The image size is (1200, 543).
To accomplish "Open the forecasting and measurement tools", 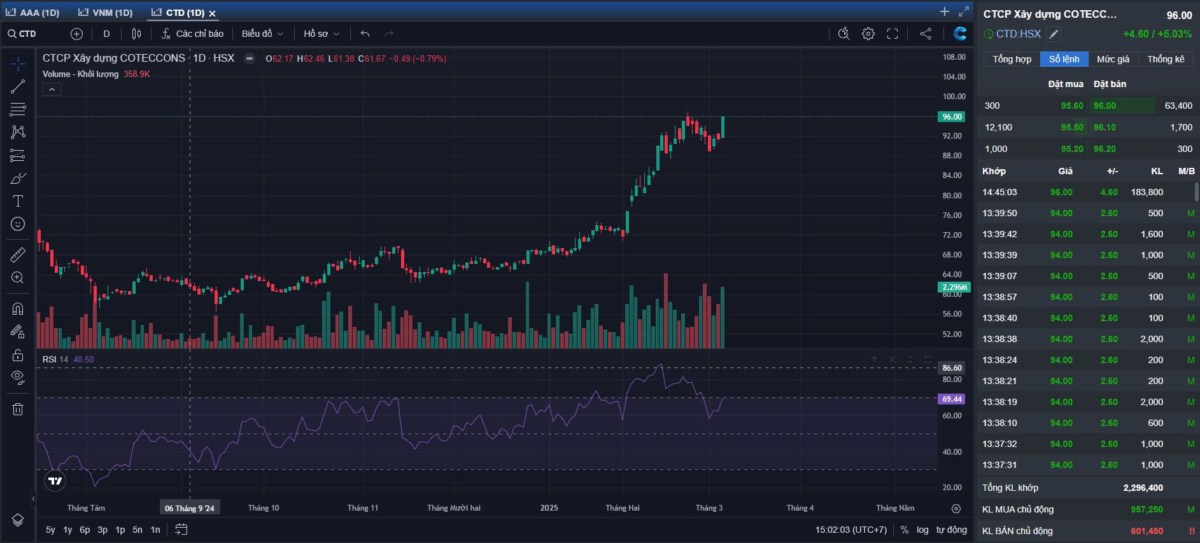I will [18, 155].
